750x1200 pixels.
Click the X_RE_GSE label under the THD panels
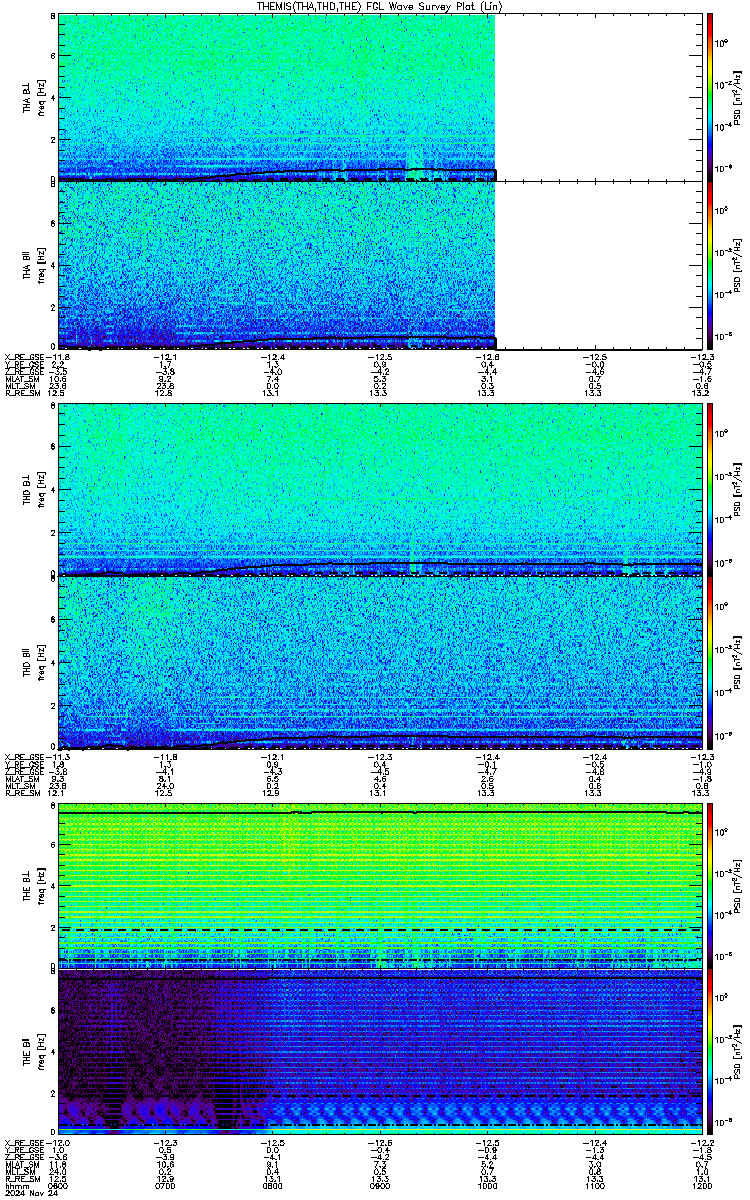click(24, 756)
